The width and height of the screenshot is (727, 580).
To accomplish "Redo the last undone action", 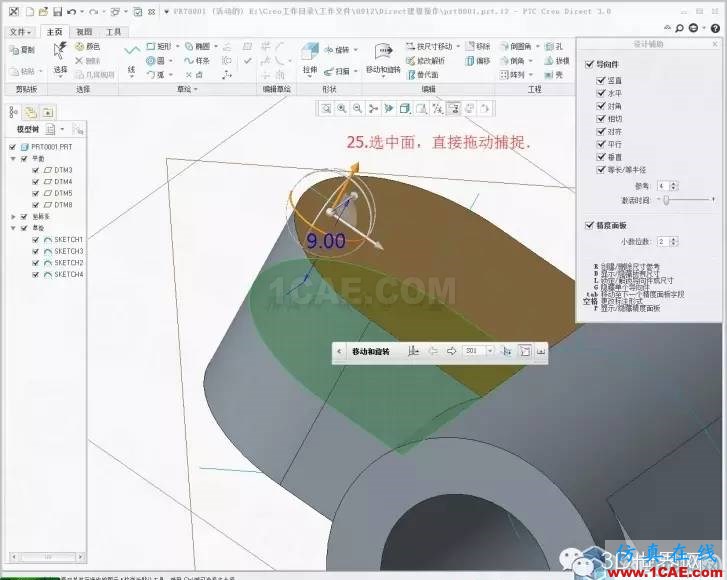I will (94, 12).
